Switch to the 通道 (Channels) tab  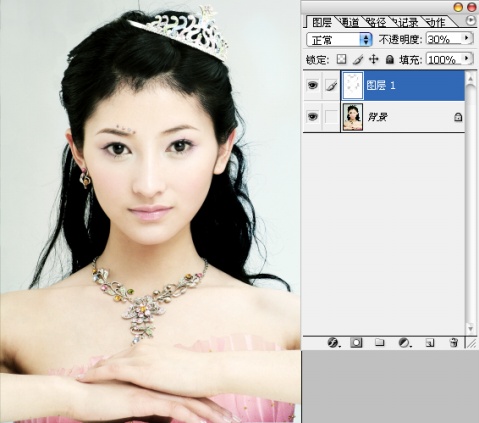point(350,23)
